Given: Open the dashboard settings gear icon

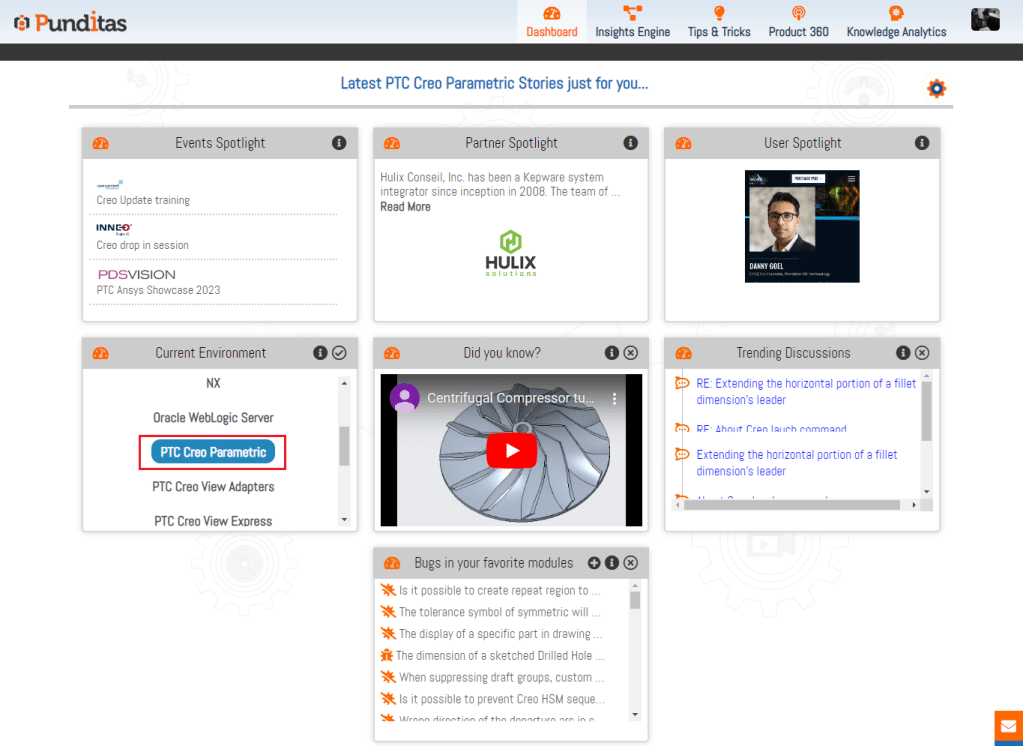Looking at the screenshot, I should [x=936, y=89].
